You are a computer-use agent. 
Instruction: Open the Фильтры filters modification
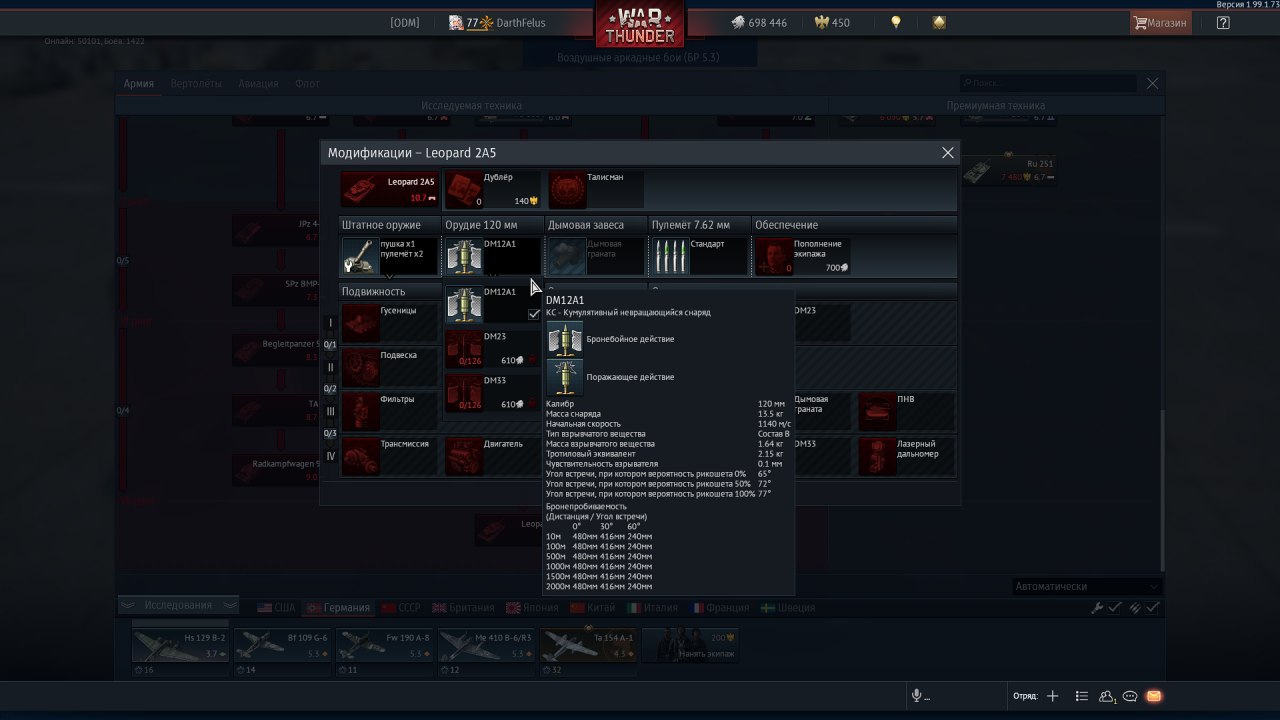pyautogui.click(x=390, y=412)
